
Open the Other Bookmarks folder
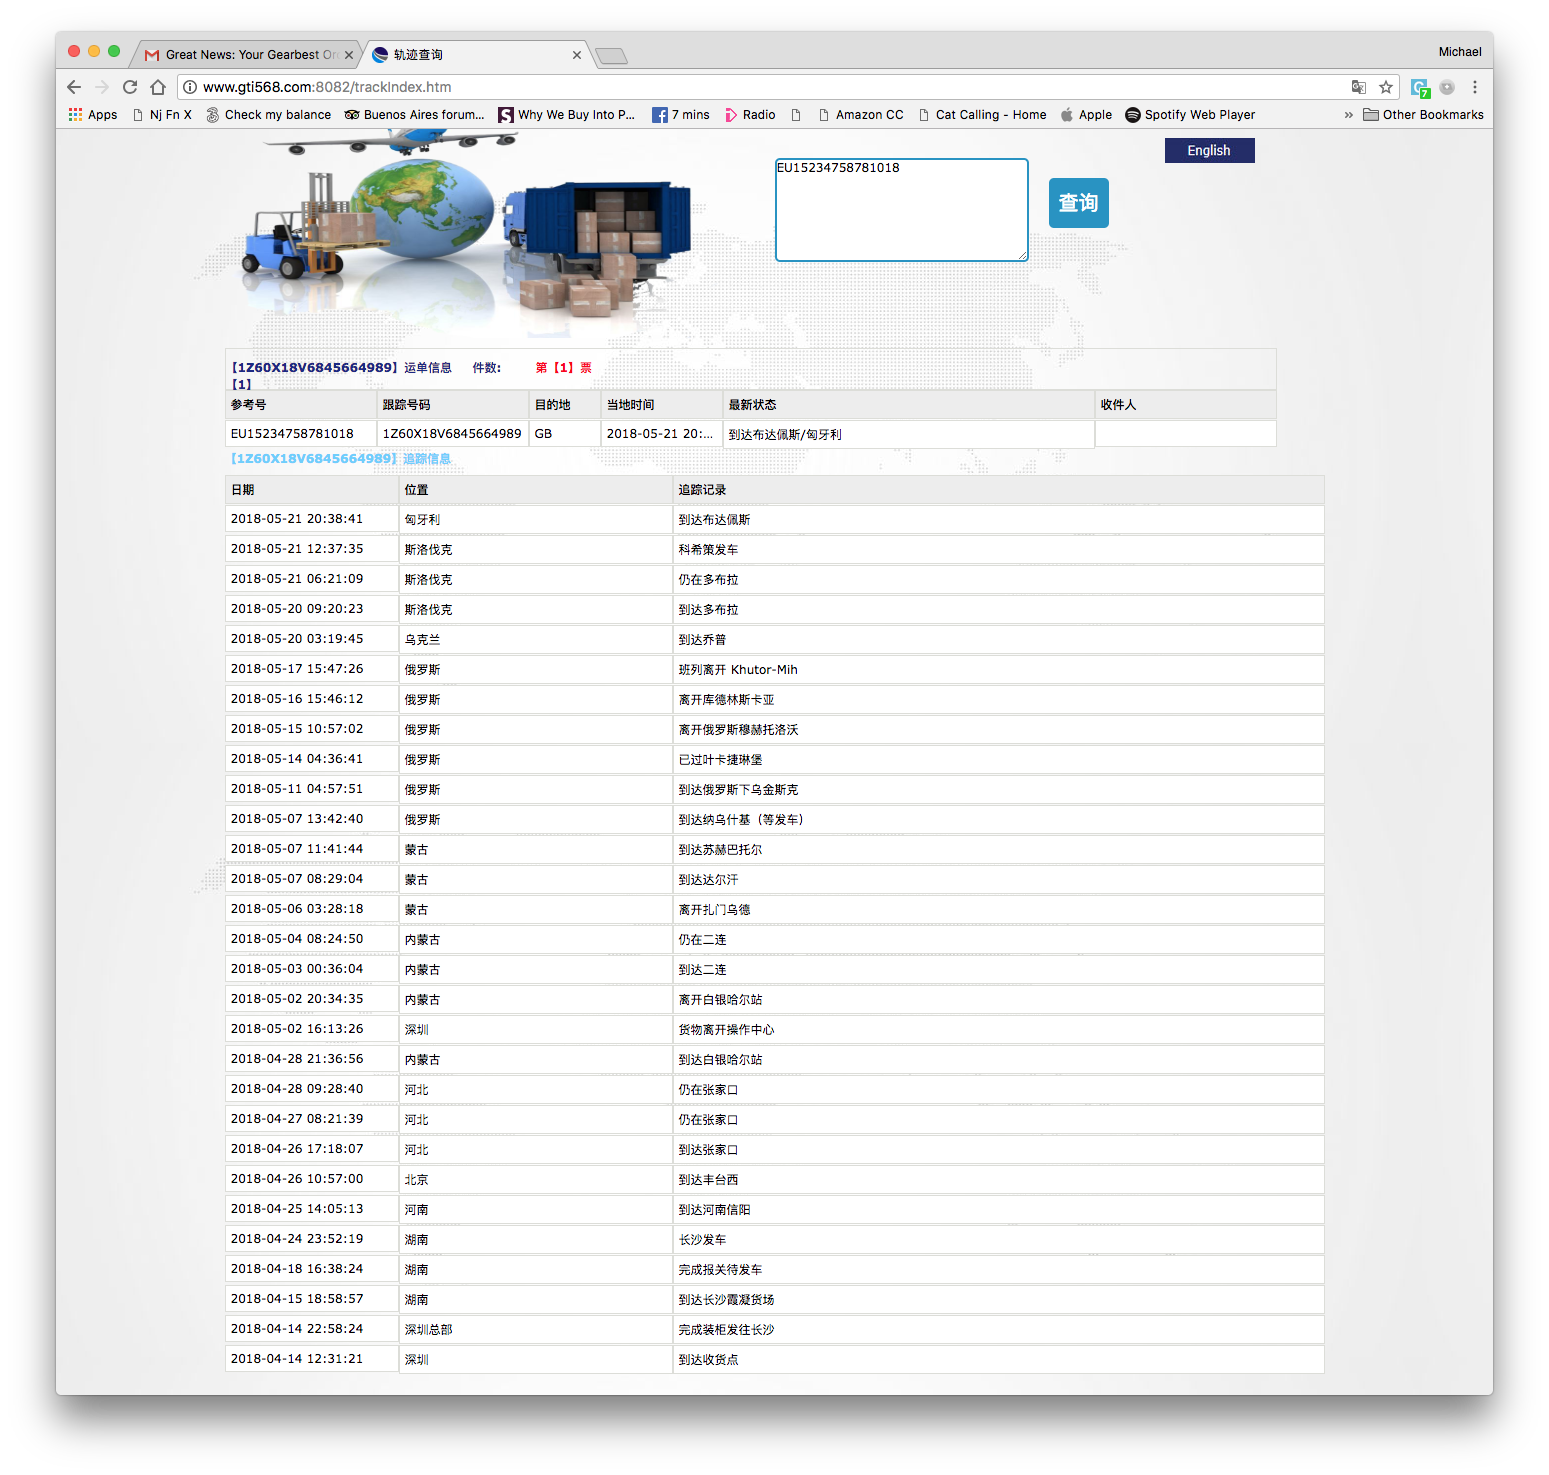pos(1423,115)
